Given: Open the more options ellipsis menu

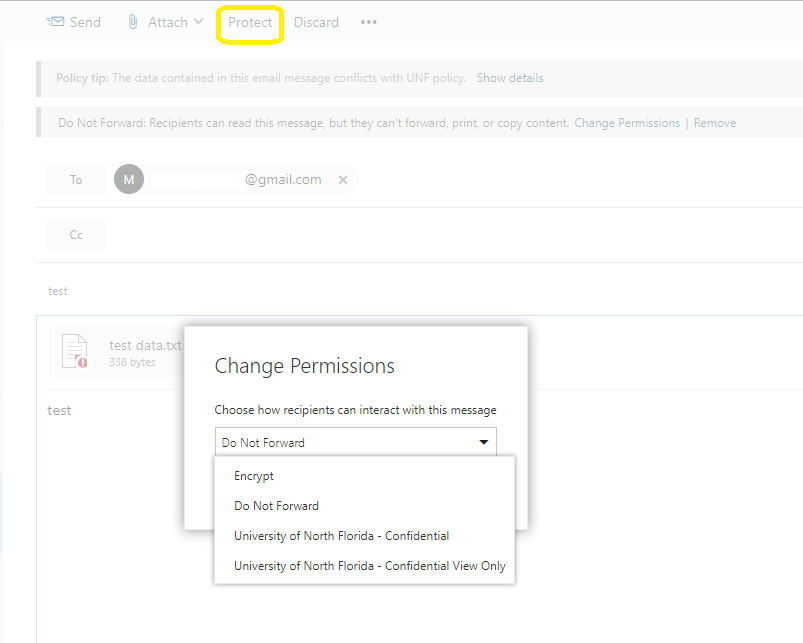Looking at the screenshot, I should (369, 22).
